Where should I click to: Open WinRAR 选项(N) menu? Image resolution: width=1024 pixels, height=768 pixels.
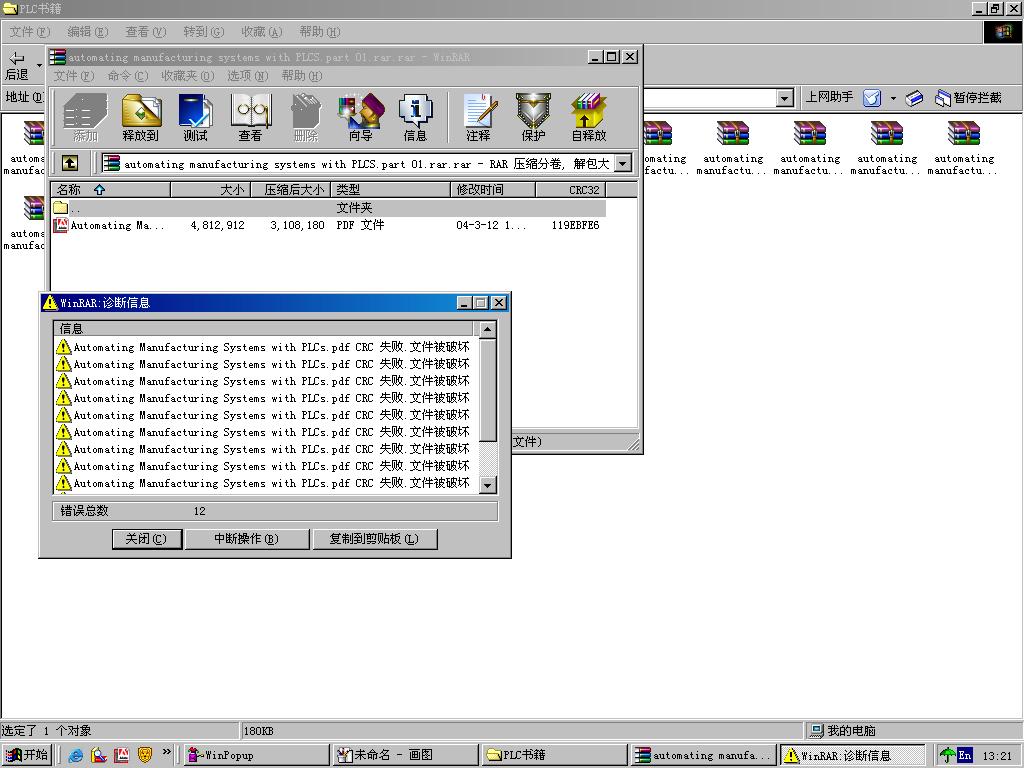pyautogui.click(x=248, y=76)
